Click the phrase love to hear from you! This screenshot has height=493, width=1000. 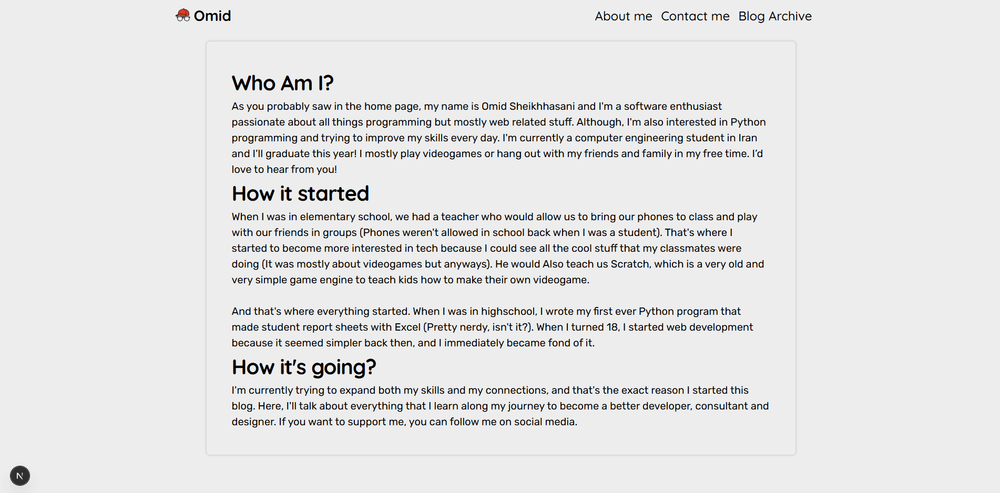[284, 170]
